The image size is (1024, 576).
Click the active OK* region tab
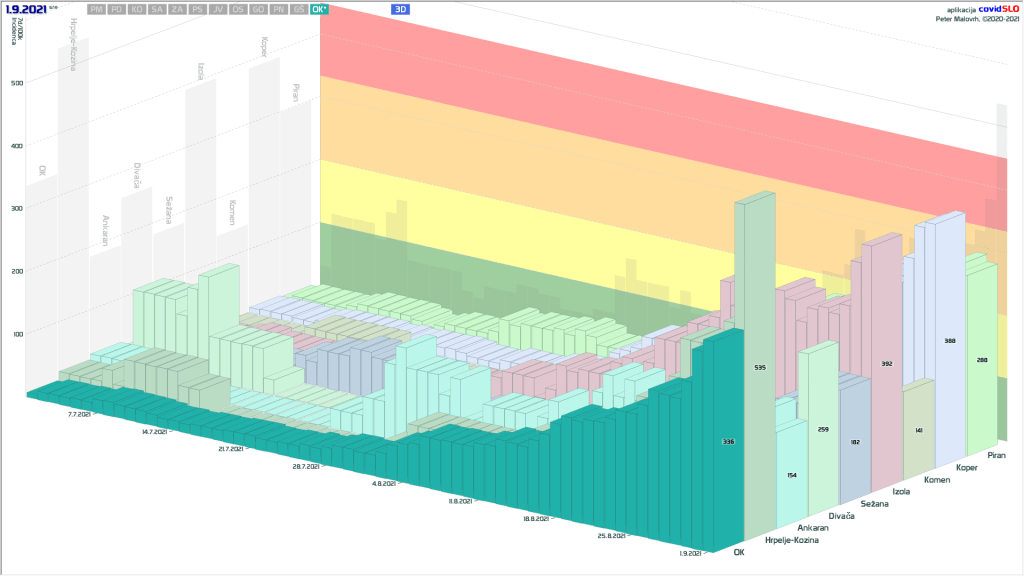tap(319, 9)
